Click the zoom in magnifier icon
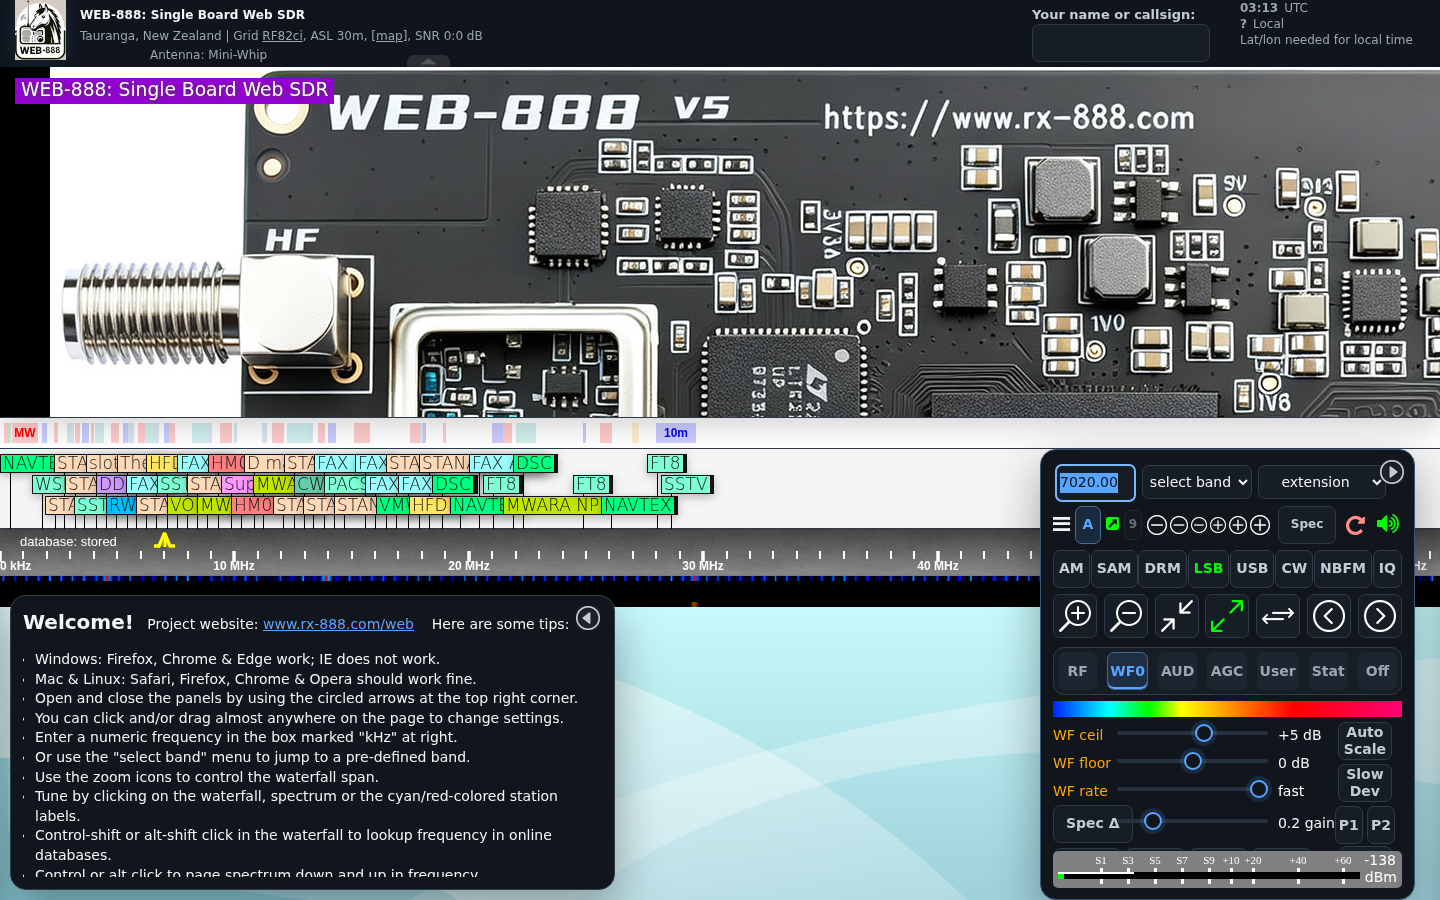Viewport: 1440px width, 900px height. tap(1076, 616)
